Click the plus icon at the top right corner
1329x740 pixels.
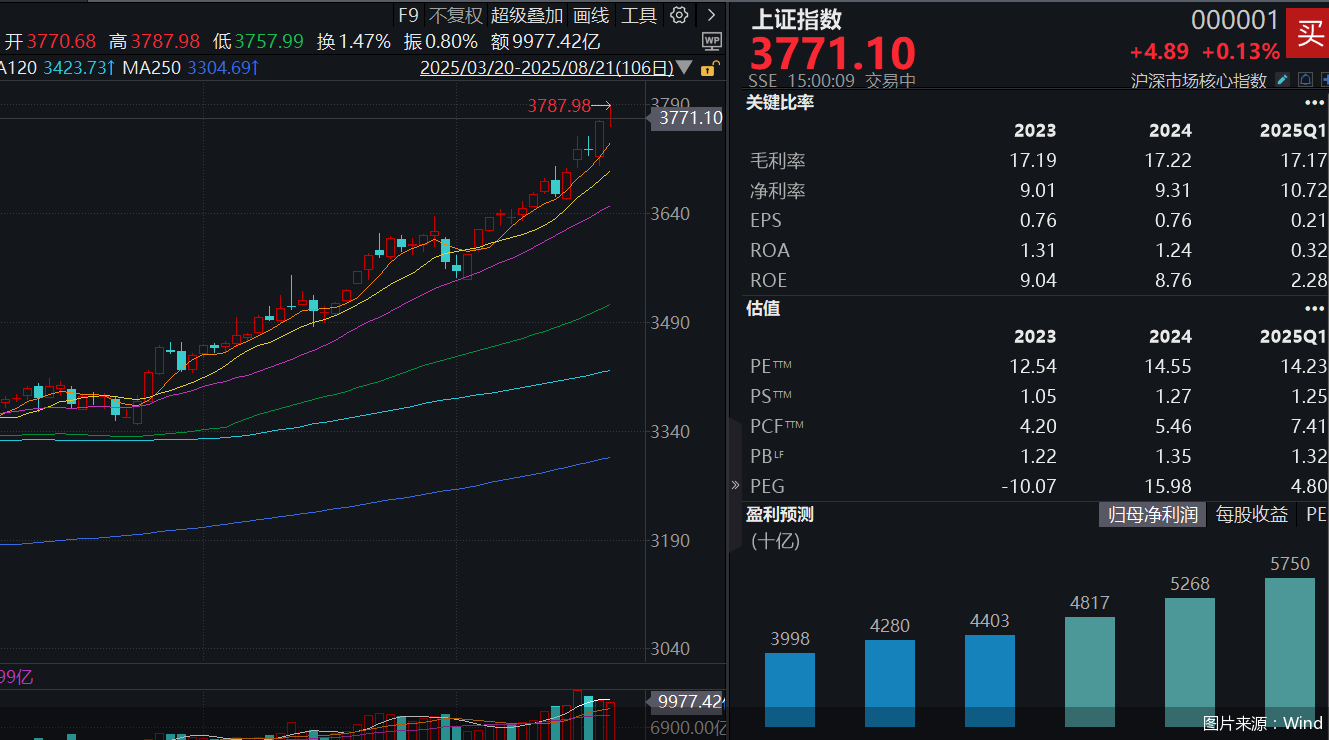[x=1325, y=79]
